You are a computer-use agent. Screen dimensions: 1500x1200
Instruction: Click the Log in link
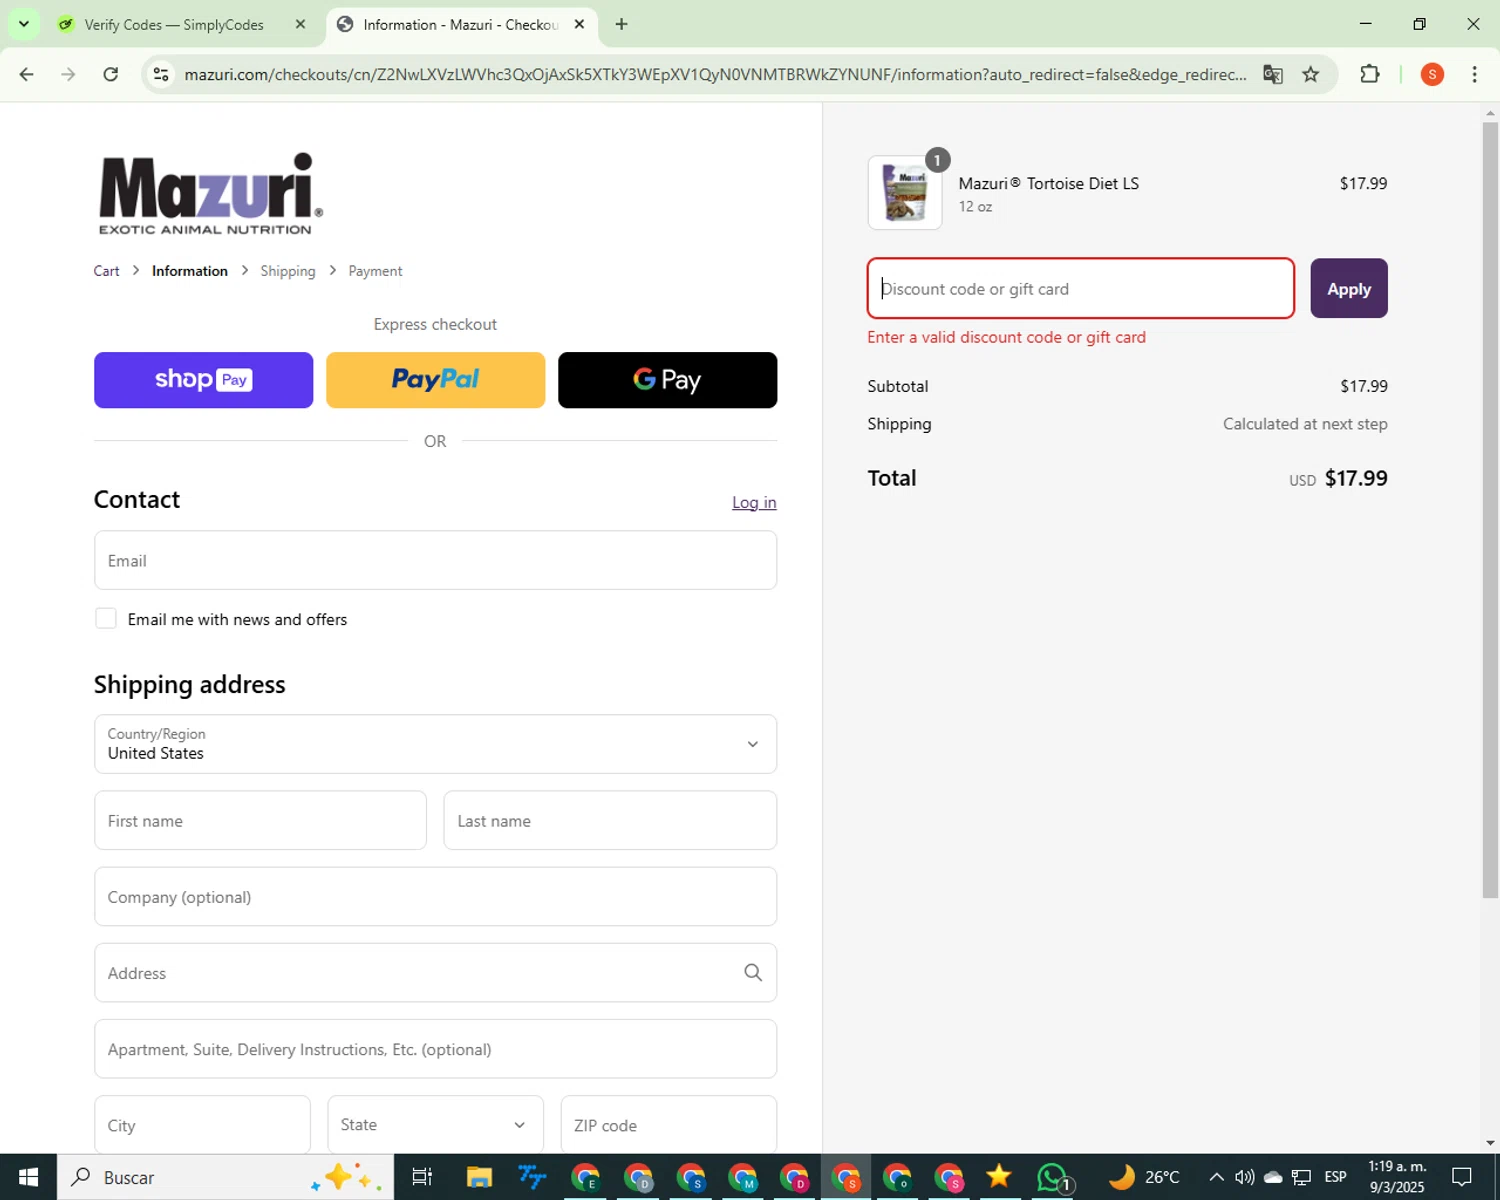(754, 502)
